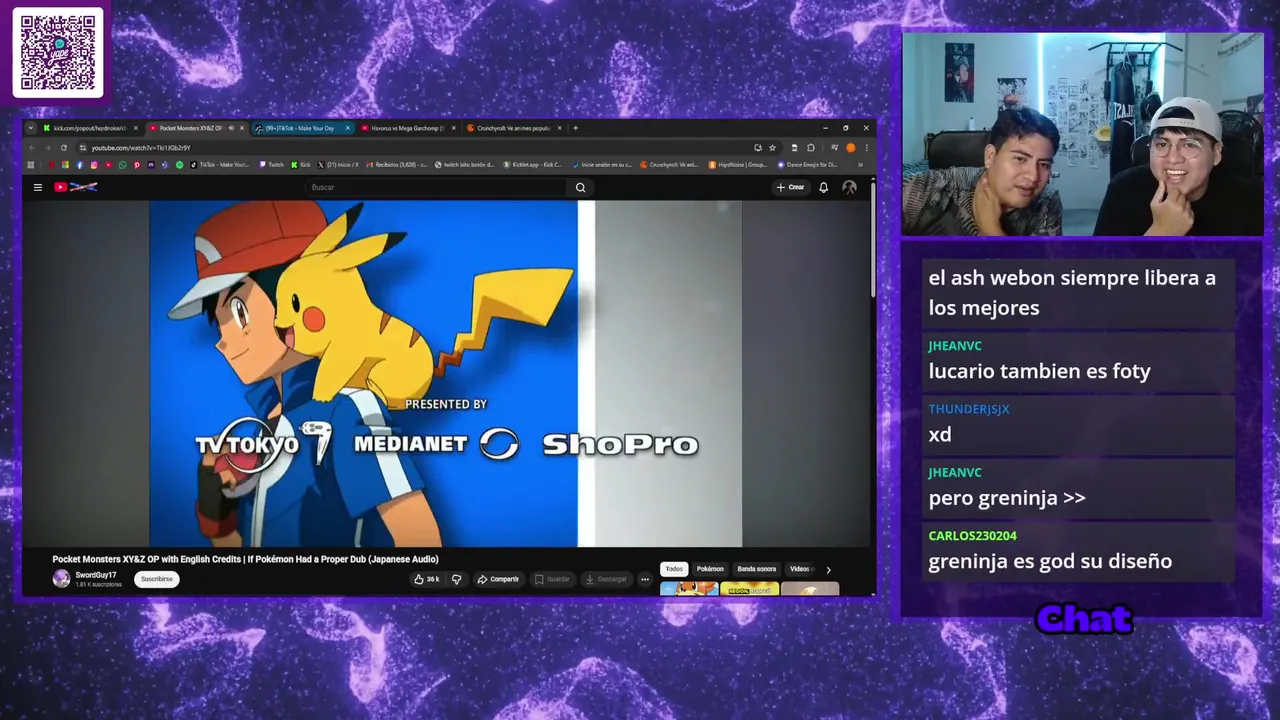Open the browser profile orange avatar
Image resolution: width=1280 pixels, height=720 pixels.
[x=851, y=148]
